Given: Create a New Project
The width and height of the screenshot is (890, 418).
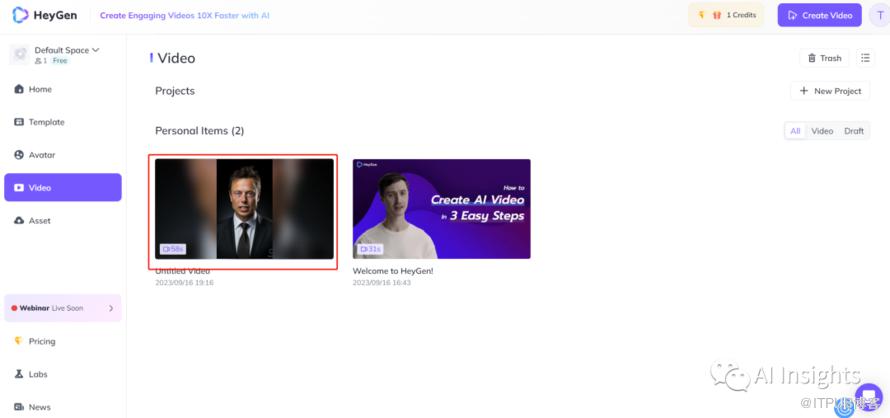Looking at the screenshot, I should point(830,91).
